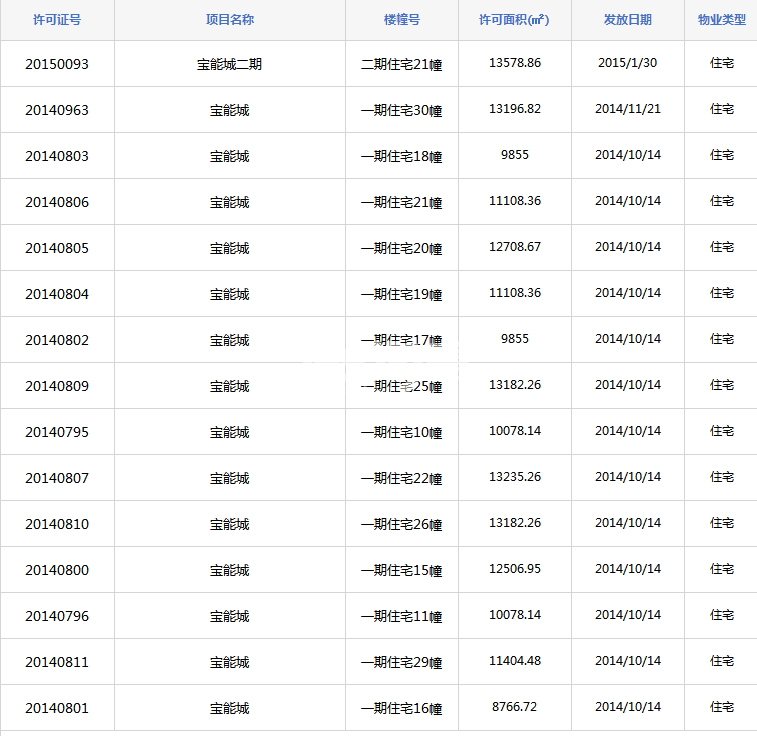Click the date cell 2014/11/21
This screenshot has width=757, height=736.
(x=627, y=109)
